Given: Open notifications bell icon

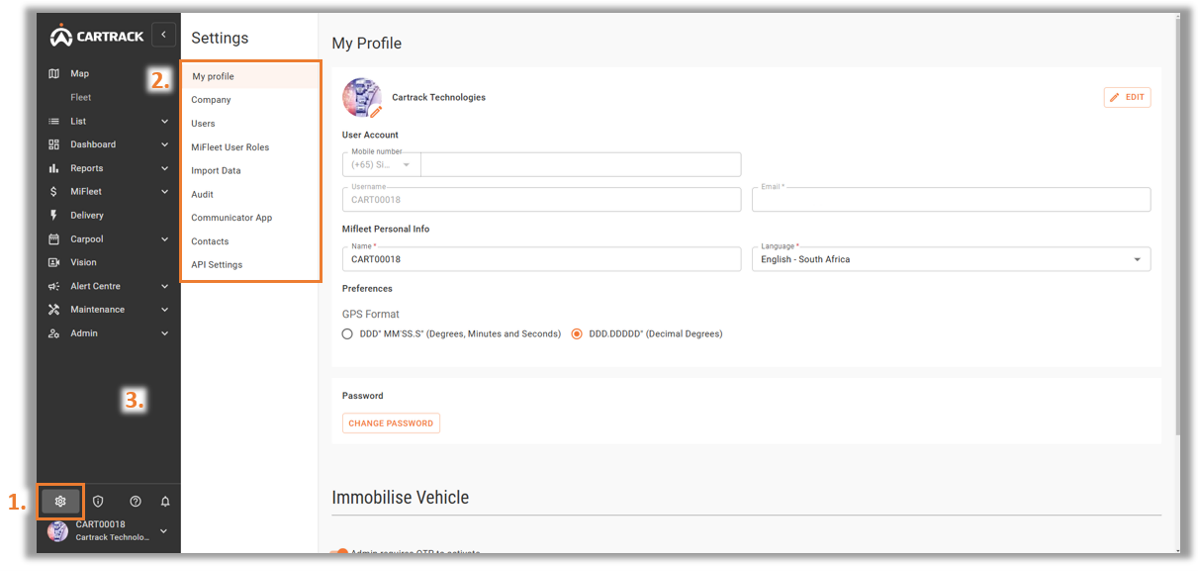Looking at the screenshot, I should [165, 501].
